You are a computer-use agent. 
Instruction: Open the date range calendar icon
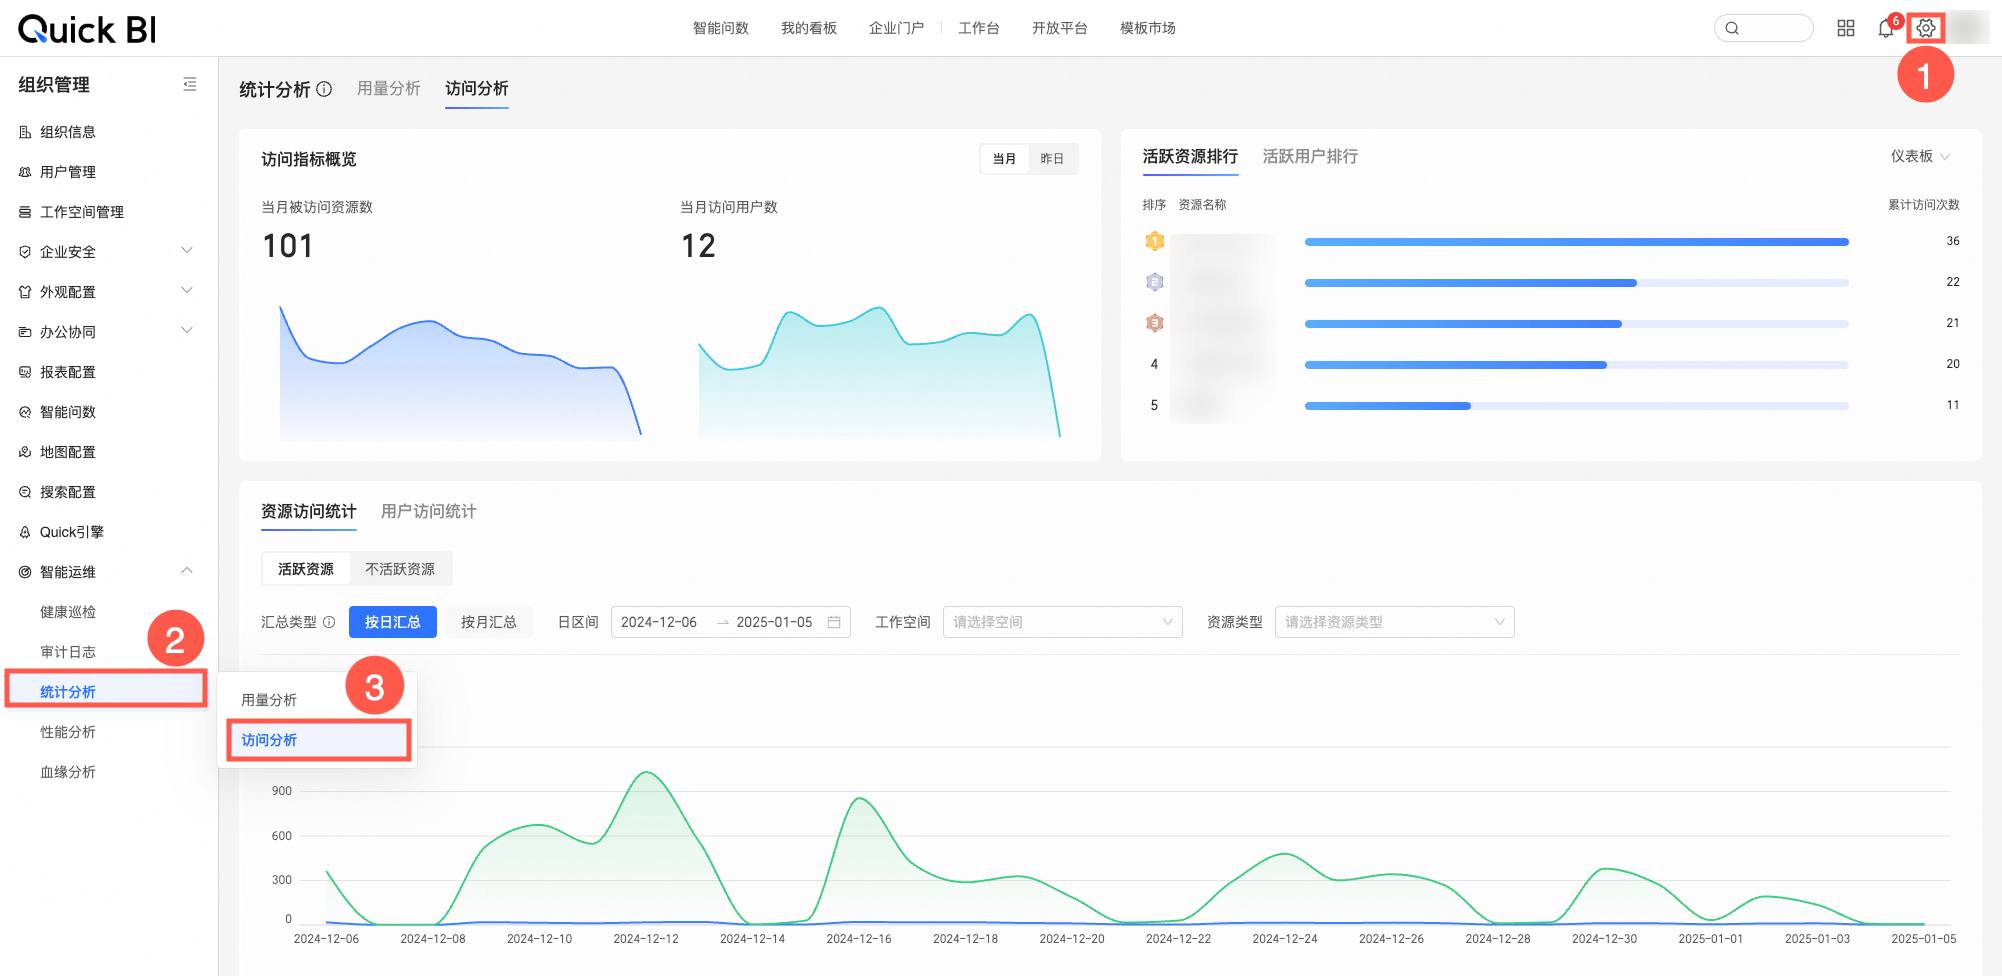834,622
